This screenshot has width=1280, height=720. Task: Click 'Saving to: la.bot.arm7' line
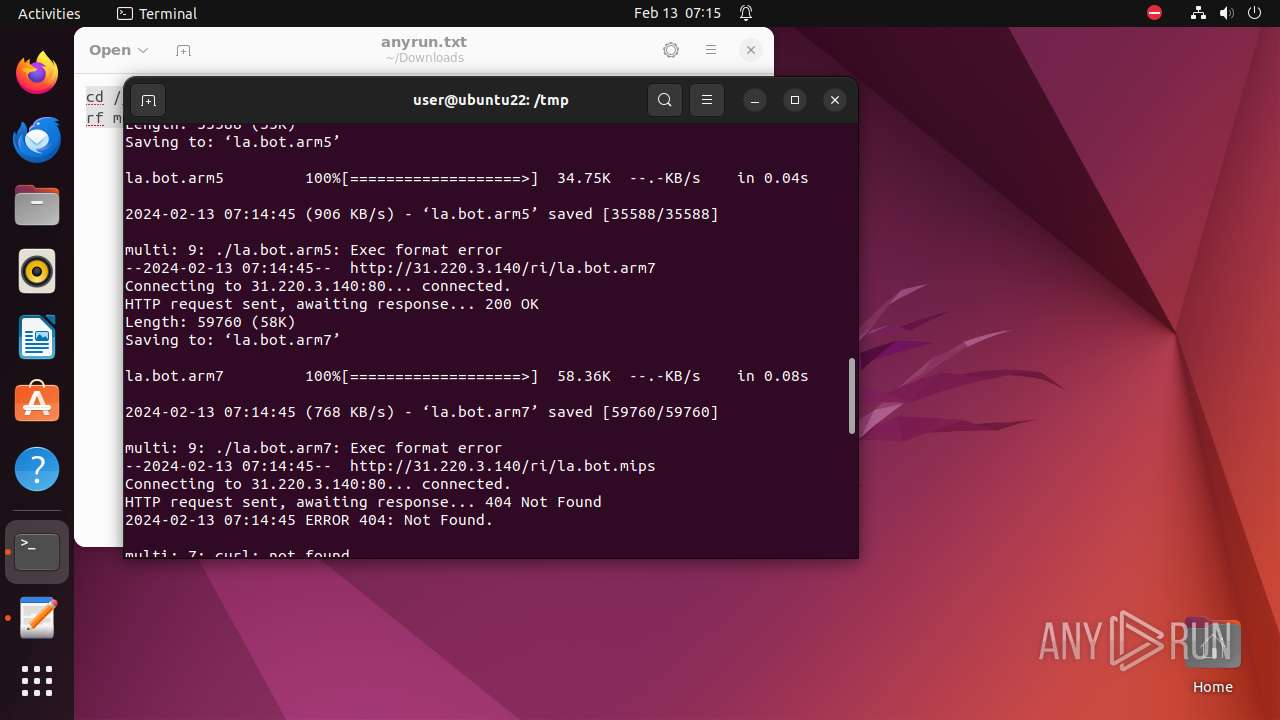233,340
